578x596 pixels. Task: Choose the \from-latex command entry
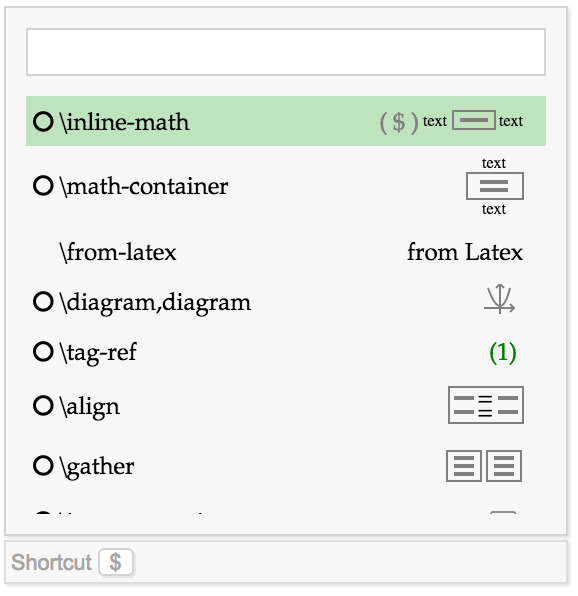(286, 252)
